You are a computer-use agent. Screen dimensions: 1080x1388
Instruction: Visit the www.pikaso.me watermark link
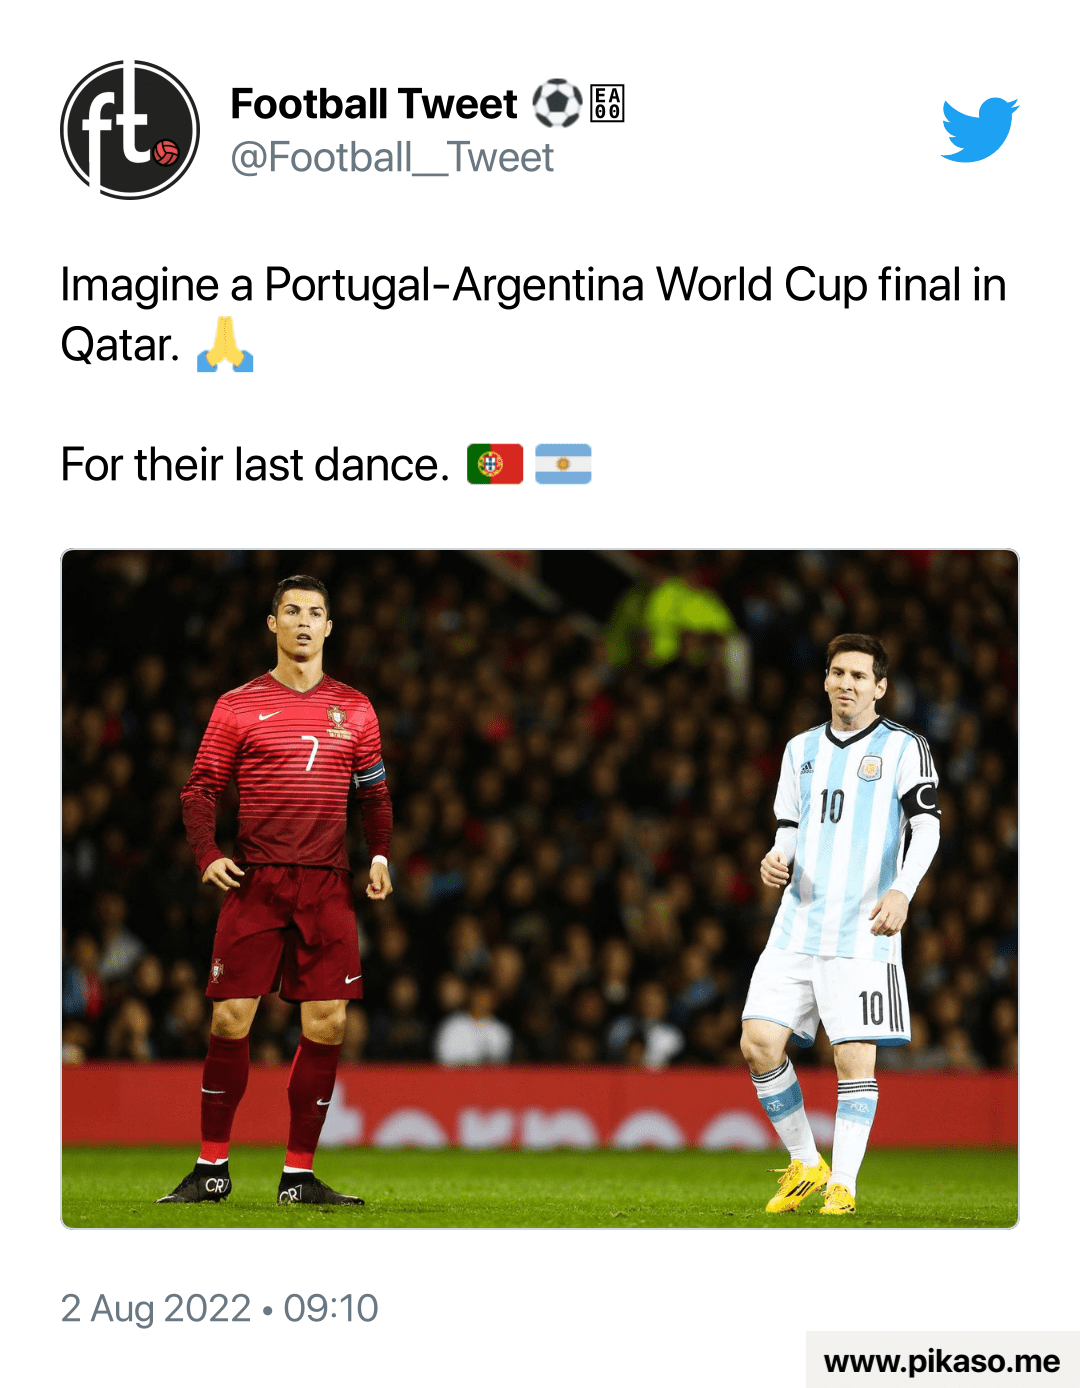[941, 1361]
